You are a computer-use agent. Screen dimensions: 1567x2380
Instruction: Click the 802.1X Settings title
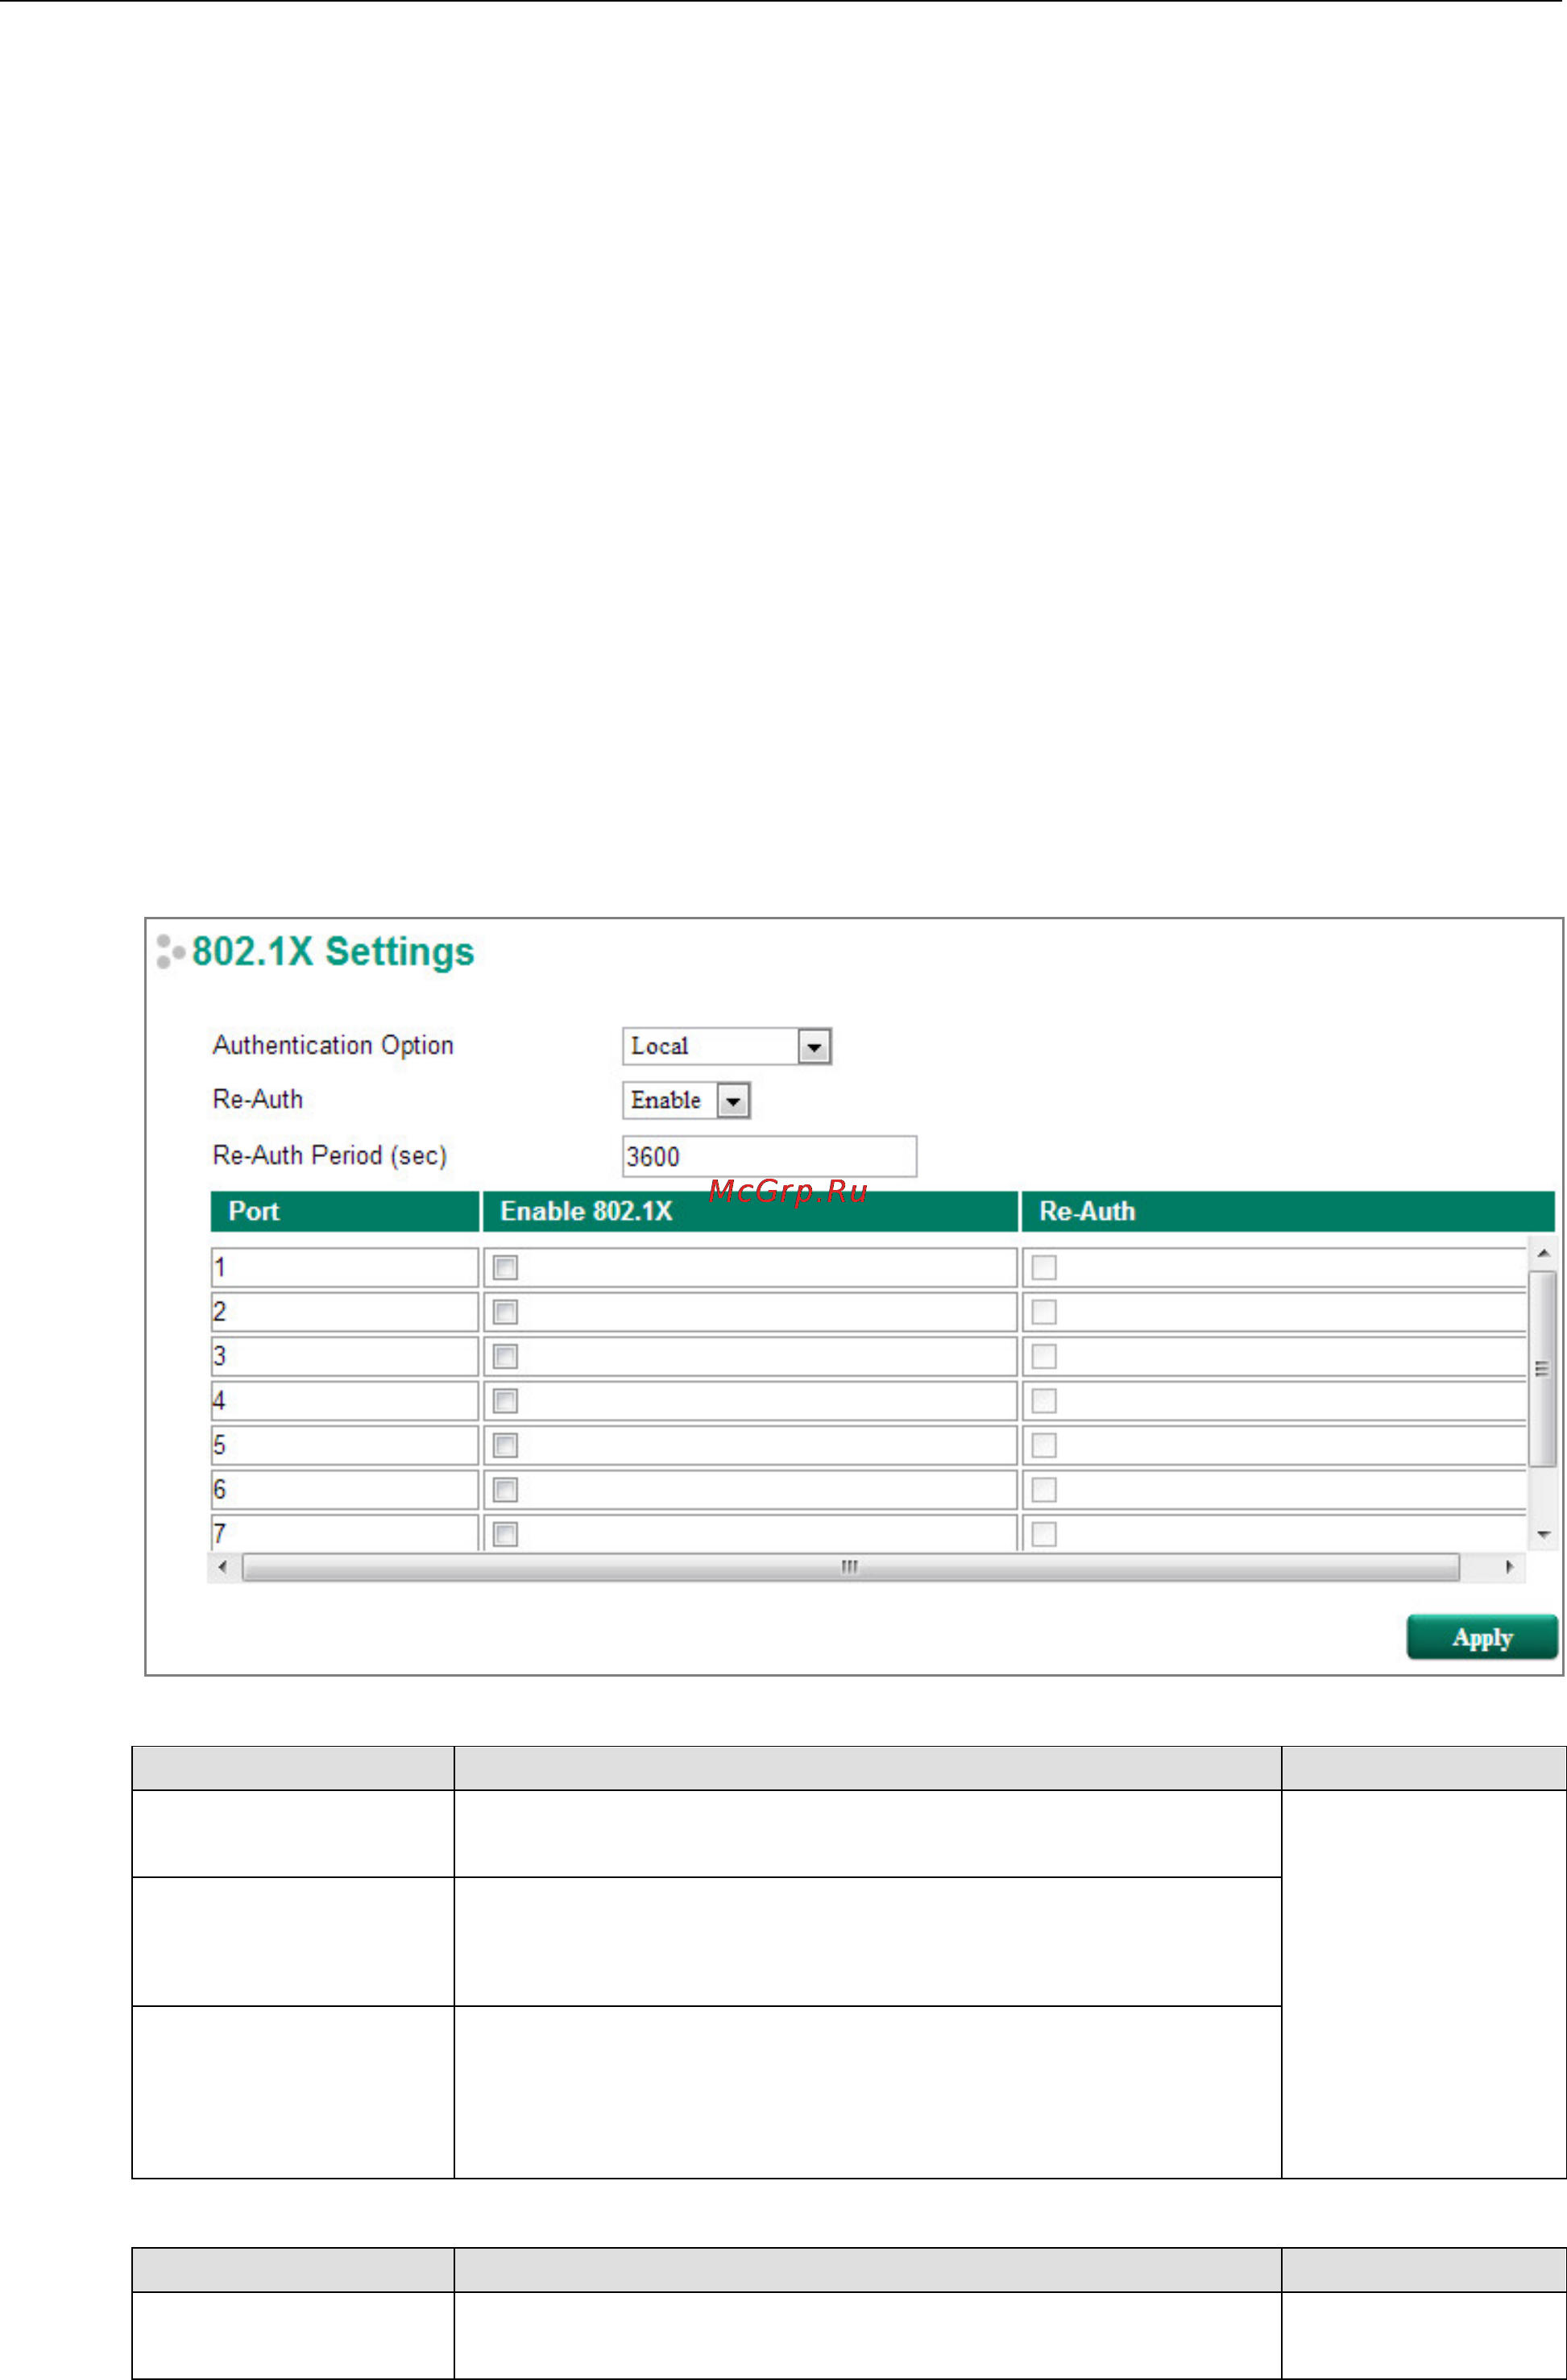tap(333, 951)
